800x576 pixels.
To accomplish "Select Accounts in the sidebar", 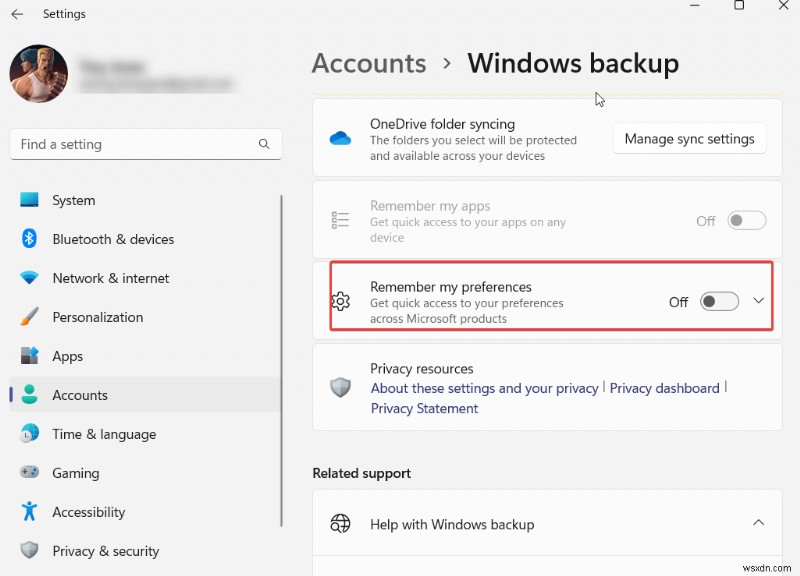I will 145,394.
